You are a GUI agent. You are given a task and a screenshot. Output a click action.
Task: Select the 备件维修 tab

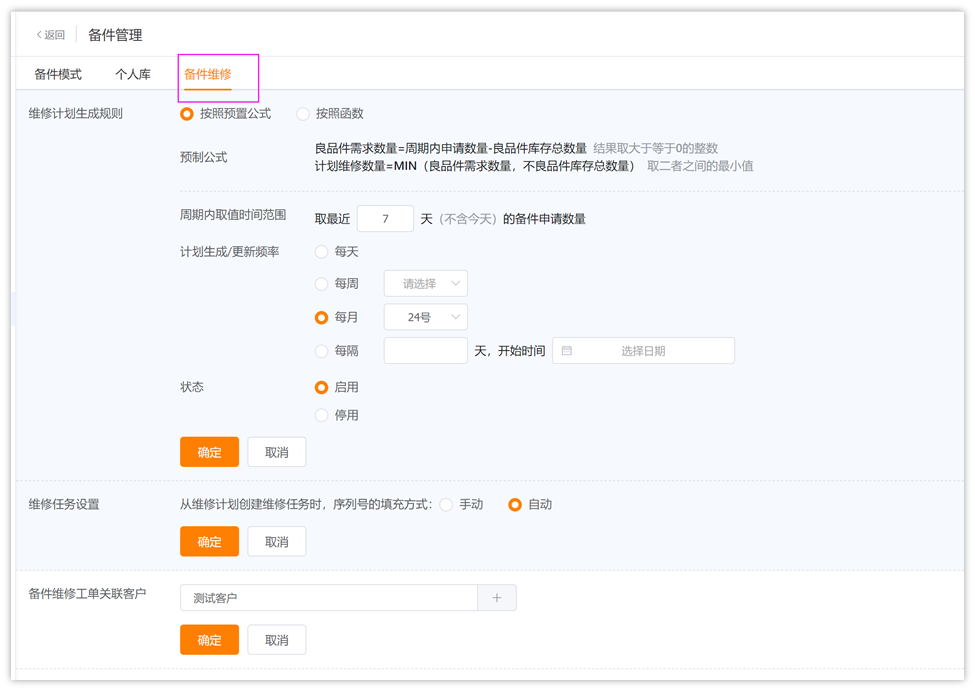point(208,75)
